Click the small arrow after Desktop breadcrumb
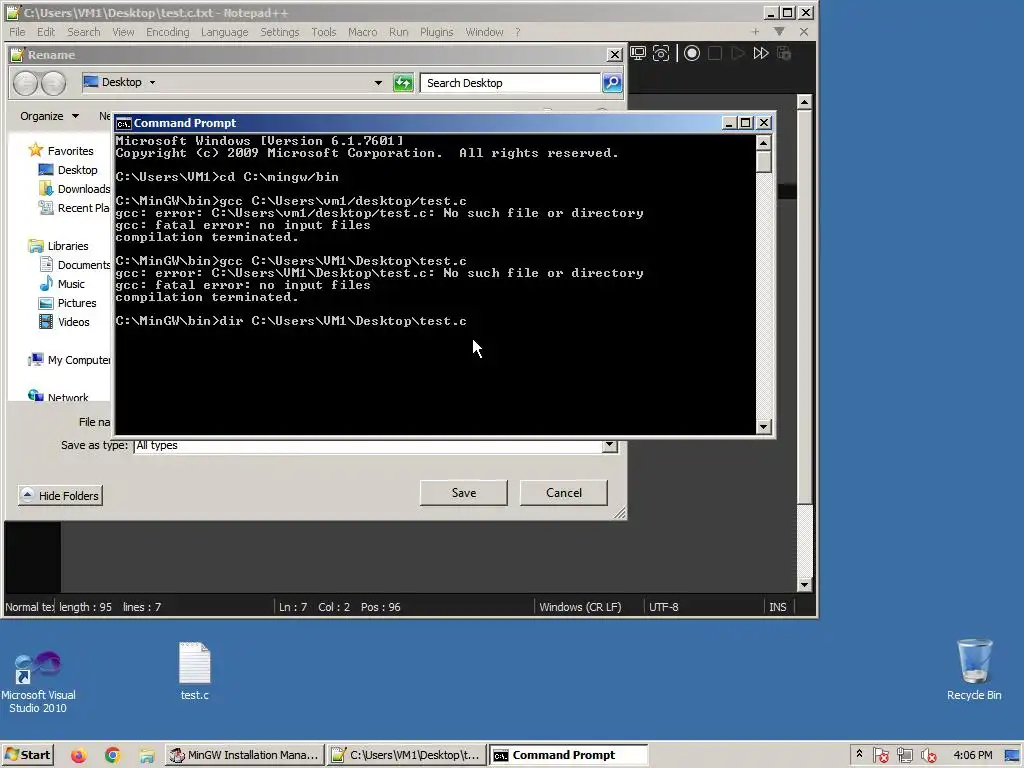 pos(152,82)
